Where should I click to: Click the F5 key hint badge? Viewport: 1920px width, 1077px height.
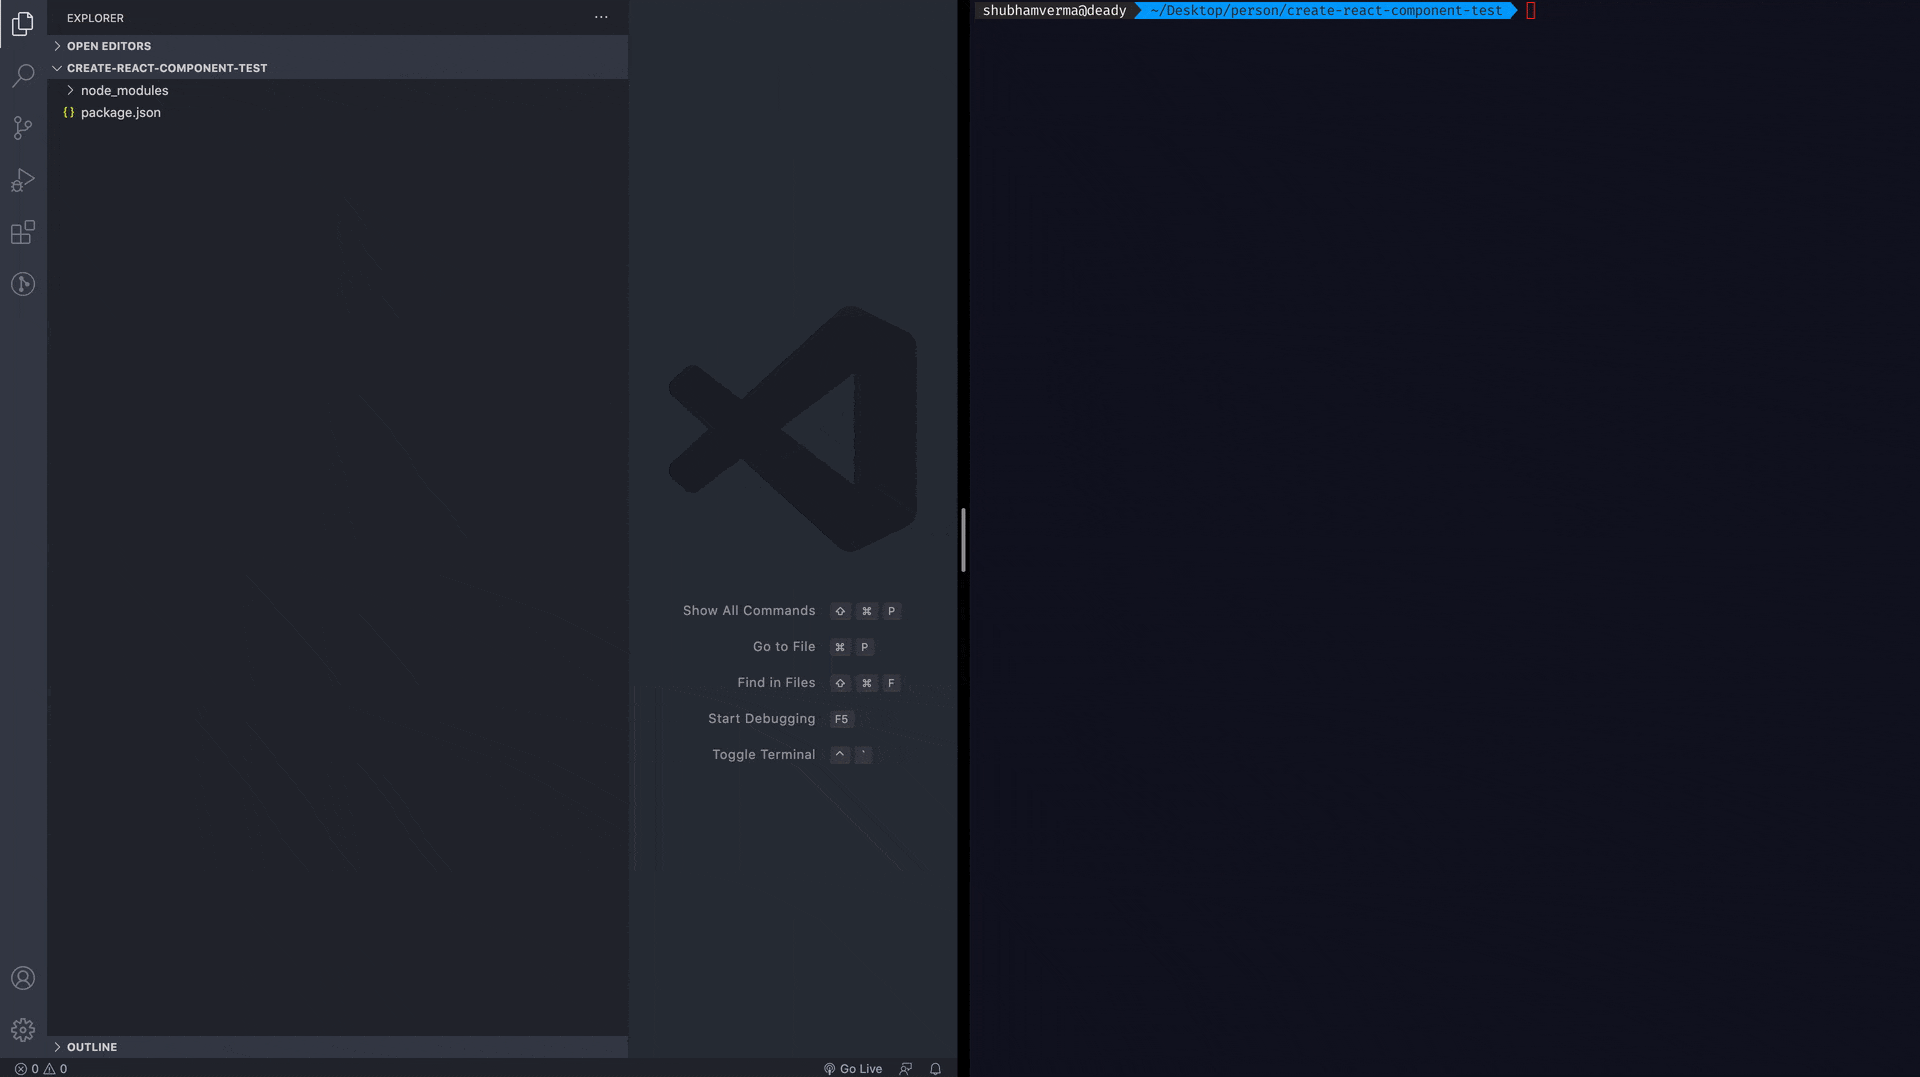coord(841,719)
